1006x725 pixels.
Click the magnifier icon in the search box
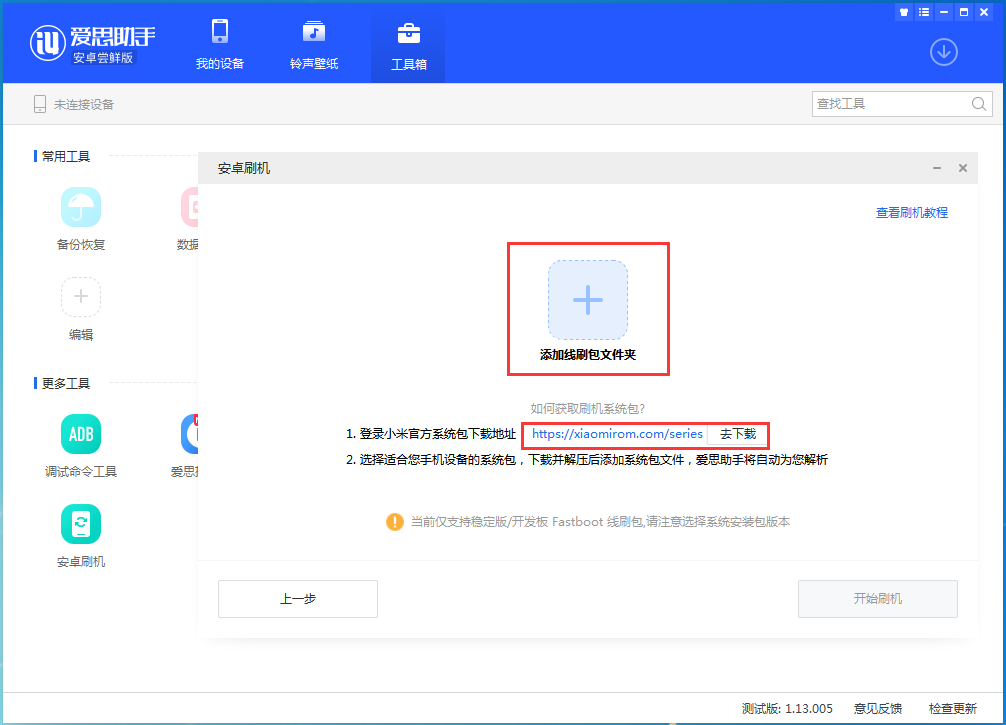point(978,103)
